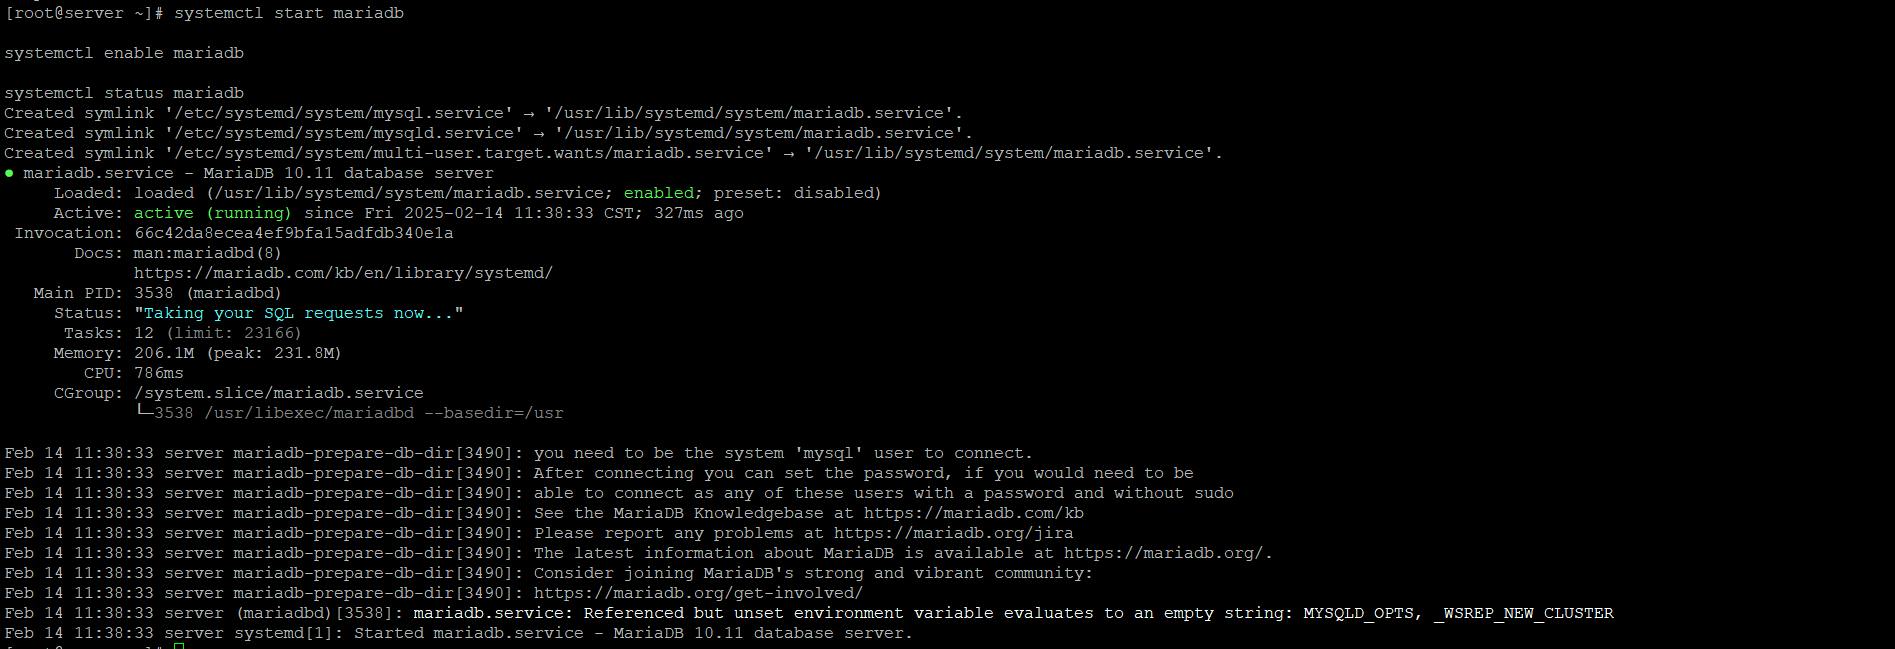This screenshot has width=1895, height=649.
Task: Click the MYSQLD_OPTS variable name
Action: [x=1358, y=613]
